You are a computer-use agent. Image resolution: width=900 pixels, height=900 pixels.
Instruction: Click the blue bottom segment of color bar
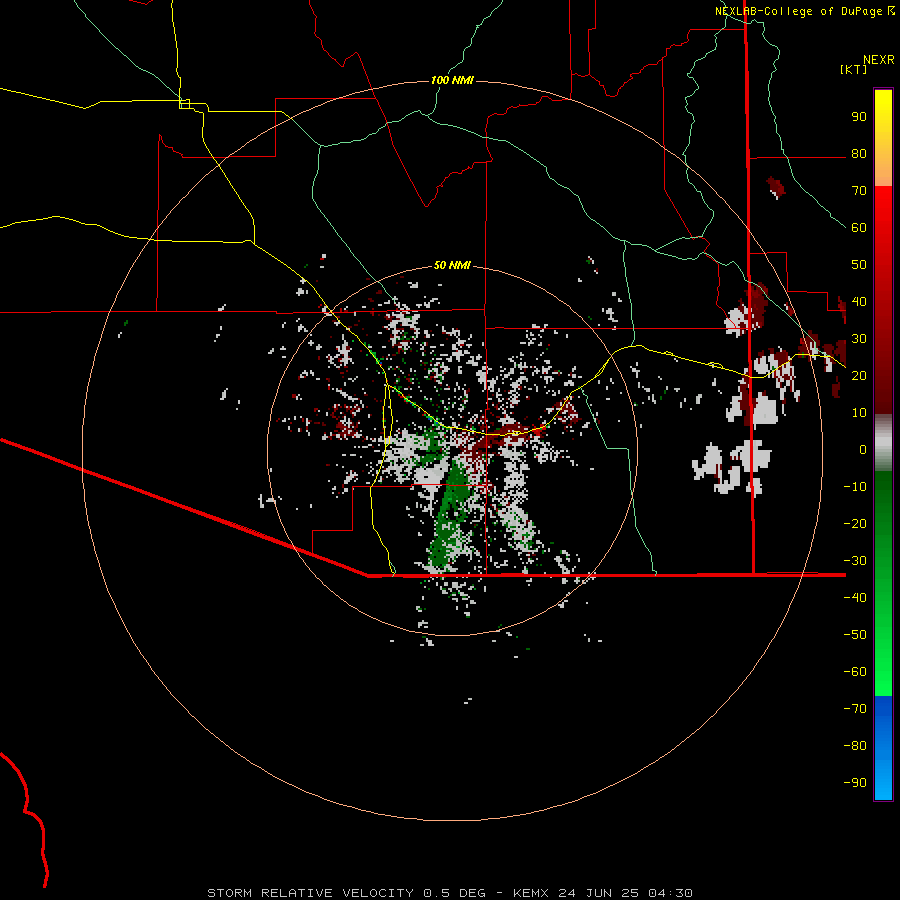883,747
